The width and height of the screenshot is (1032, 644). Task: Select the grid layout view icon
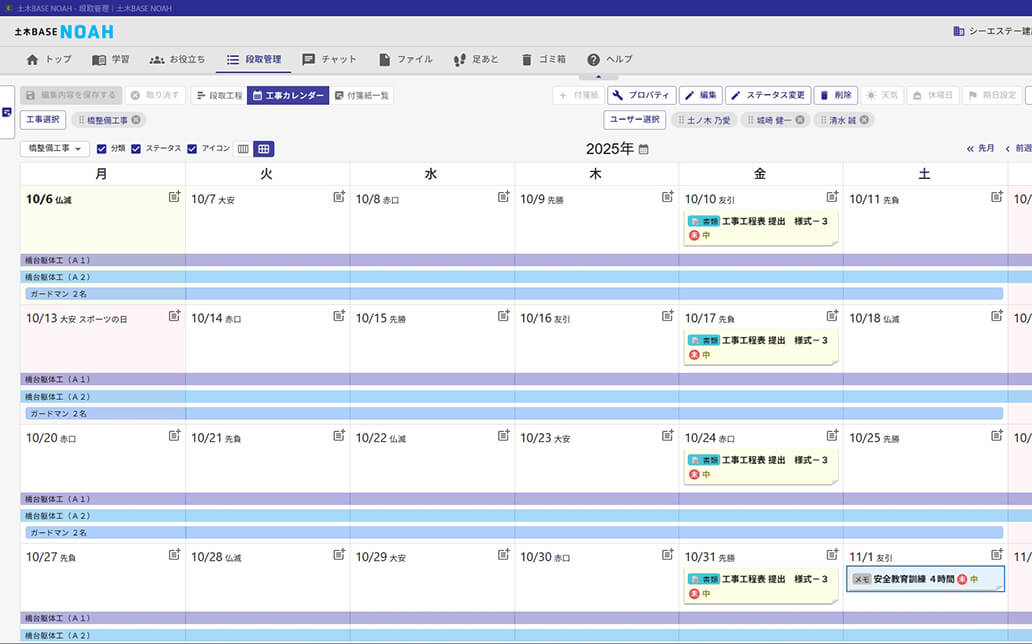click(x=263, y=149)
